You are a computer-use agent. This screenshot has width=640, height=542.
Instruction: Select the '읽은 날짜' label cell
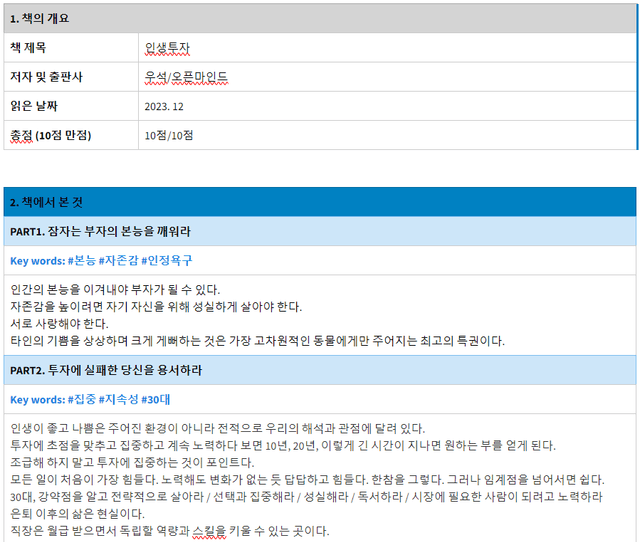coord(71,106)
